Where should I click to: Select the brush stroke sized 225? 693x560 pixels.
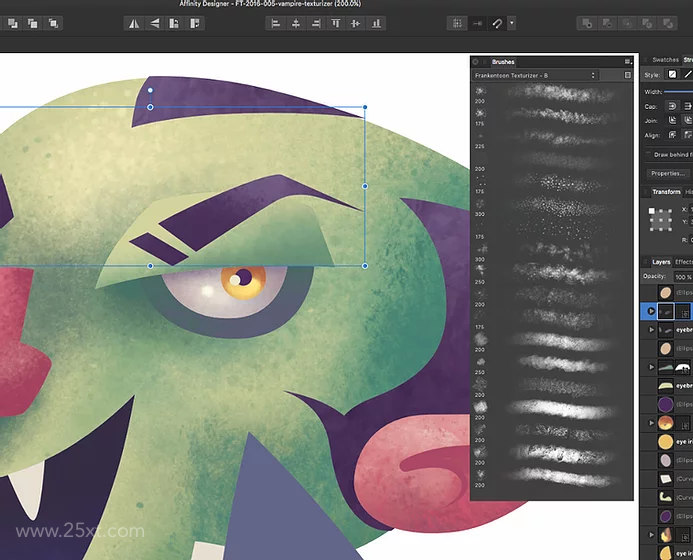(552, 139)
